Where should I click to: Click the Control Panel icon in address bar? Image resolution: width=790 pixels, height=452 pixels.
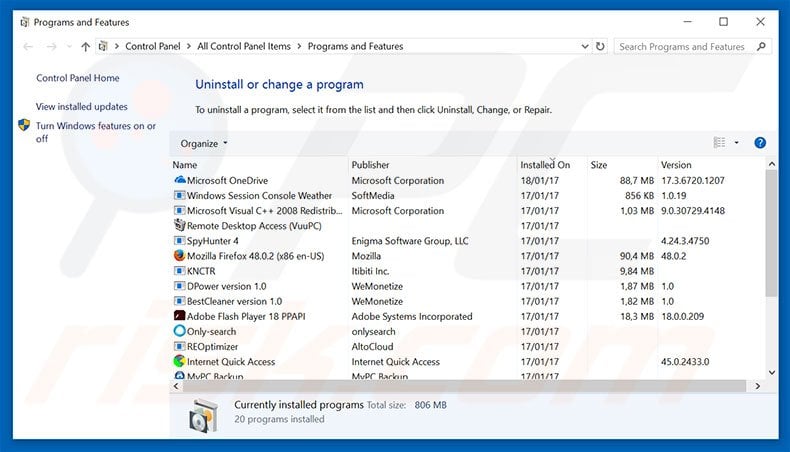pos(103,46)
